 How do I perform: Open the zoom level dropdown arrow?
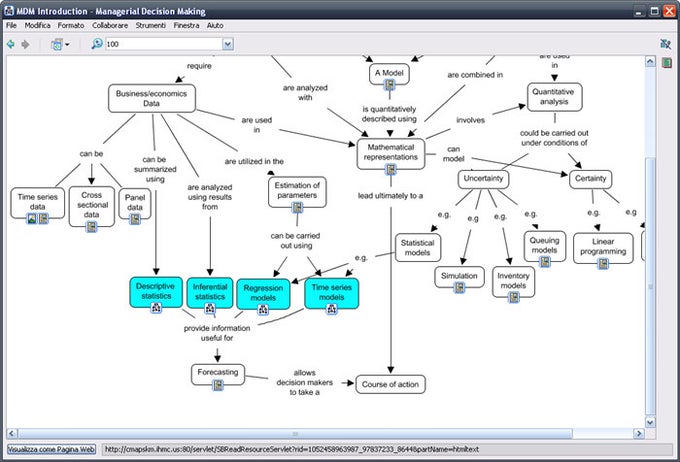[228, 44]
